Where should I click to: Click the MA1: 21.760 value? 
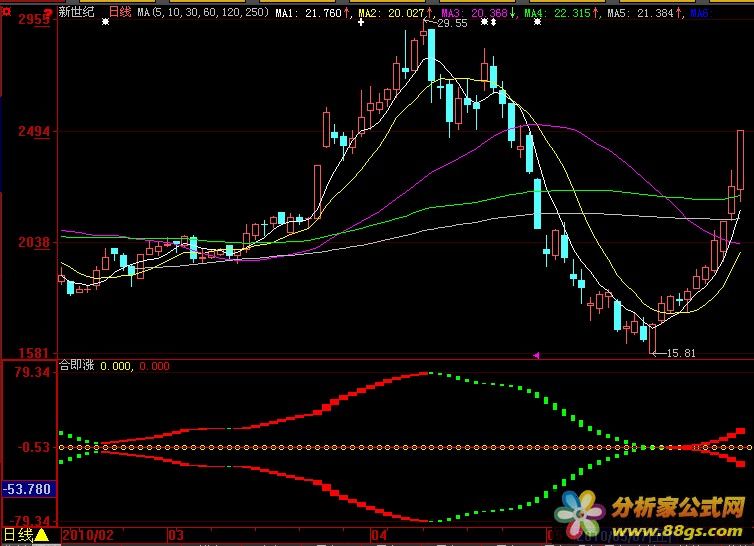(x=309, y=13)
